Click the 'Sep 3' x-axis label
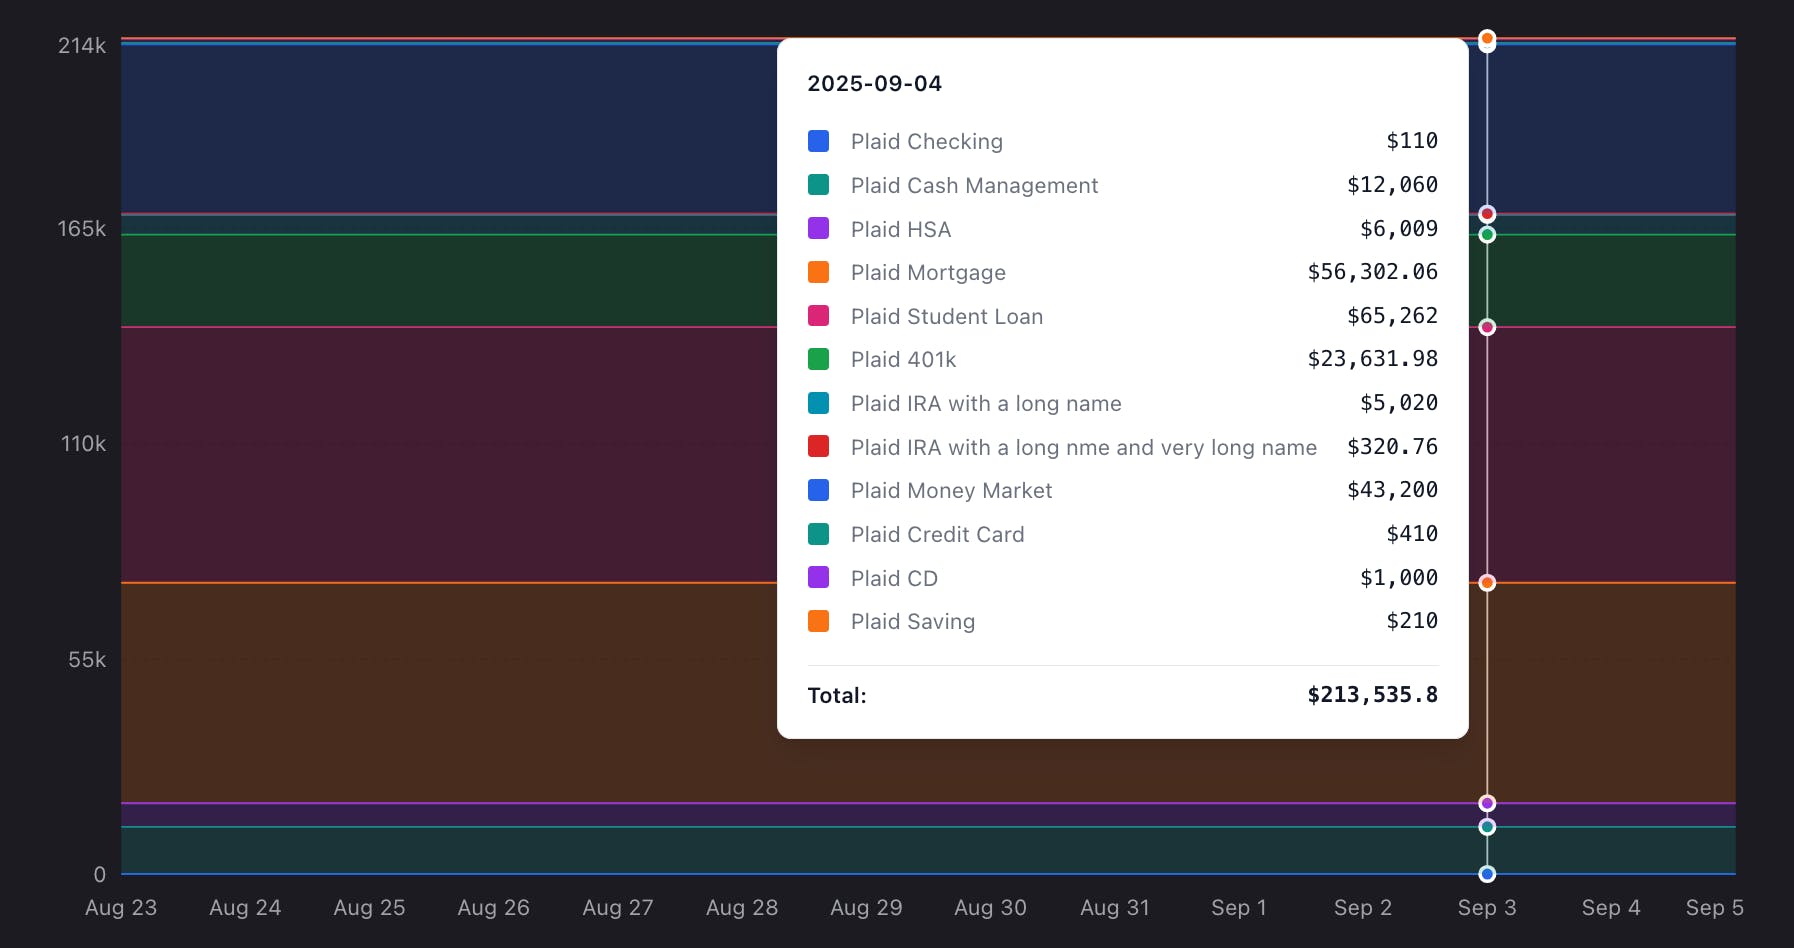The height and width of the screenshot is (948, 1794). click(x=1487, y=908)
